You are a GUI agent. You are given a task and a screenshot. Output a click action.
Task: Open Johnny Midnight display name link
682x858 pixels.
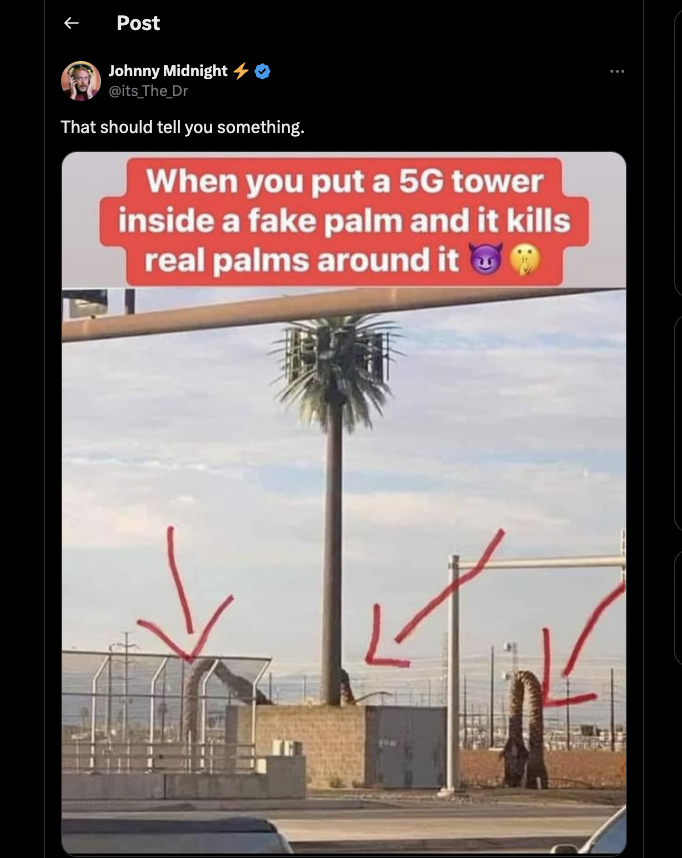click(168, 71)
